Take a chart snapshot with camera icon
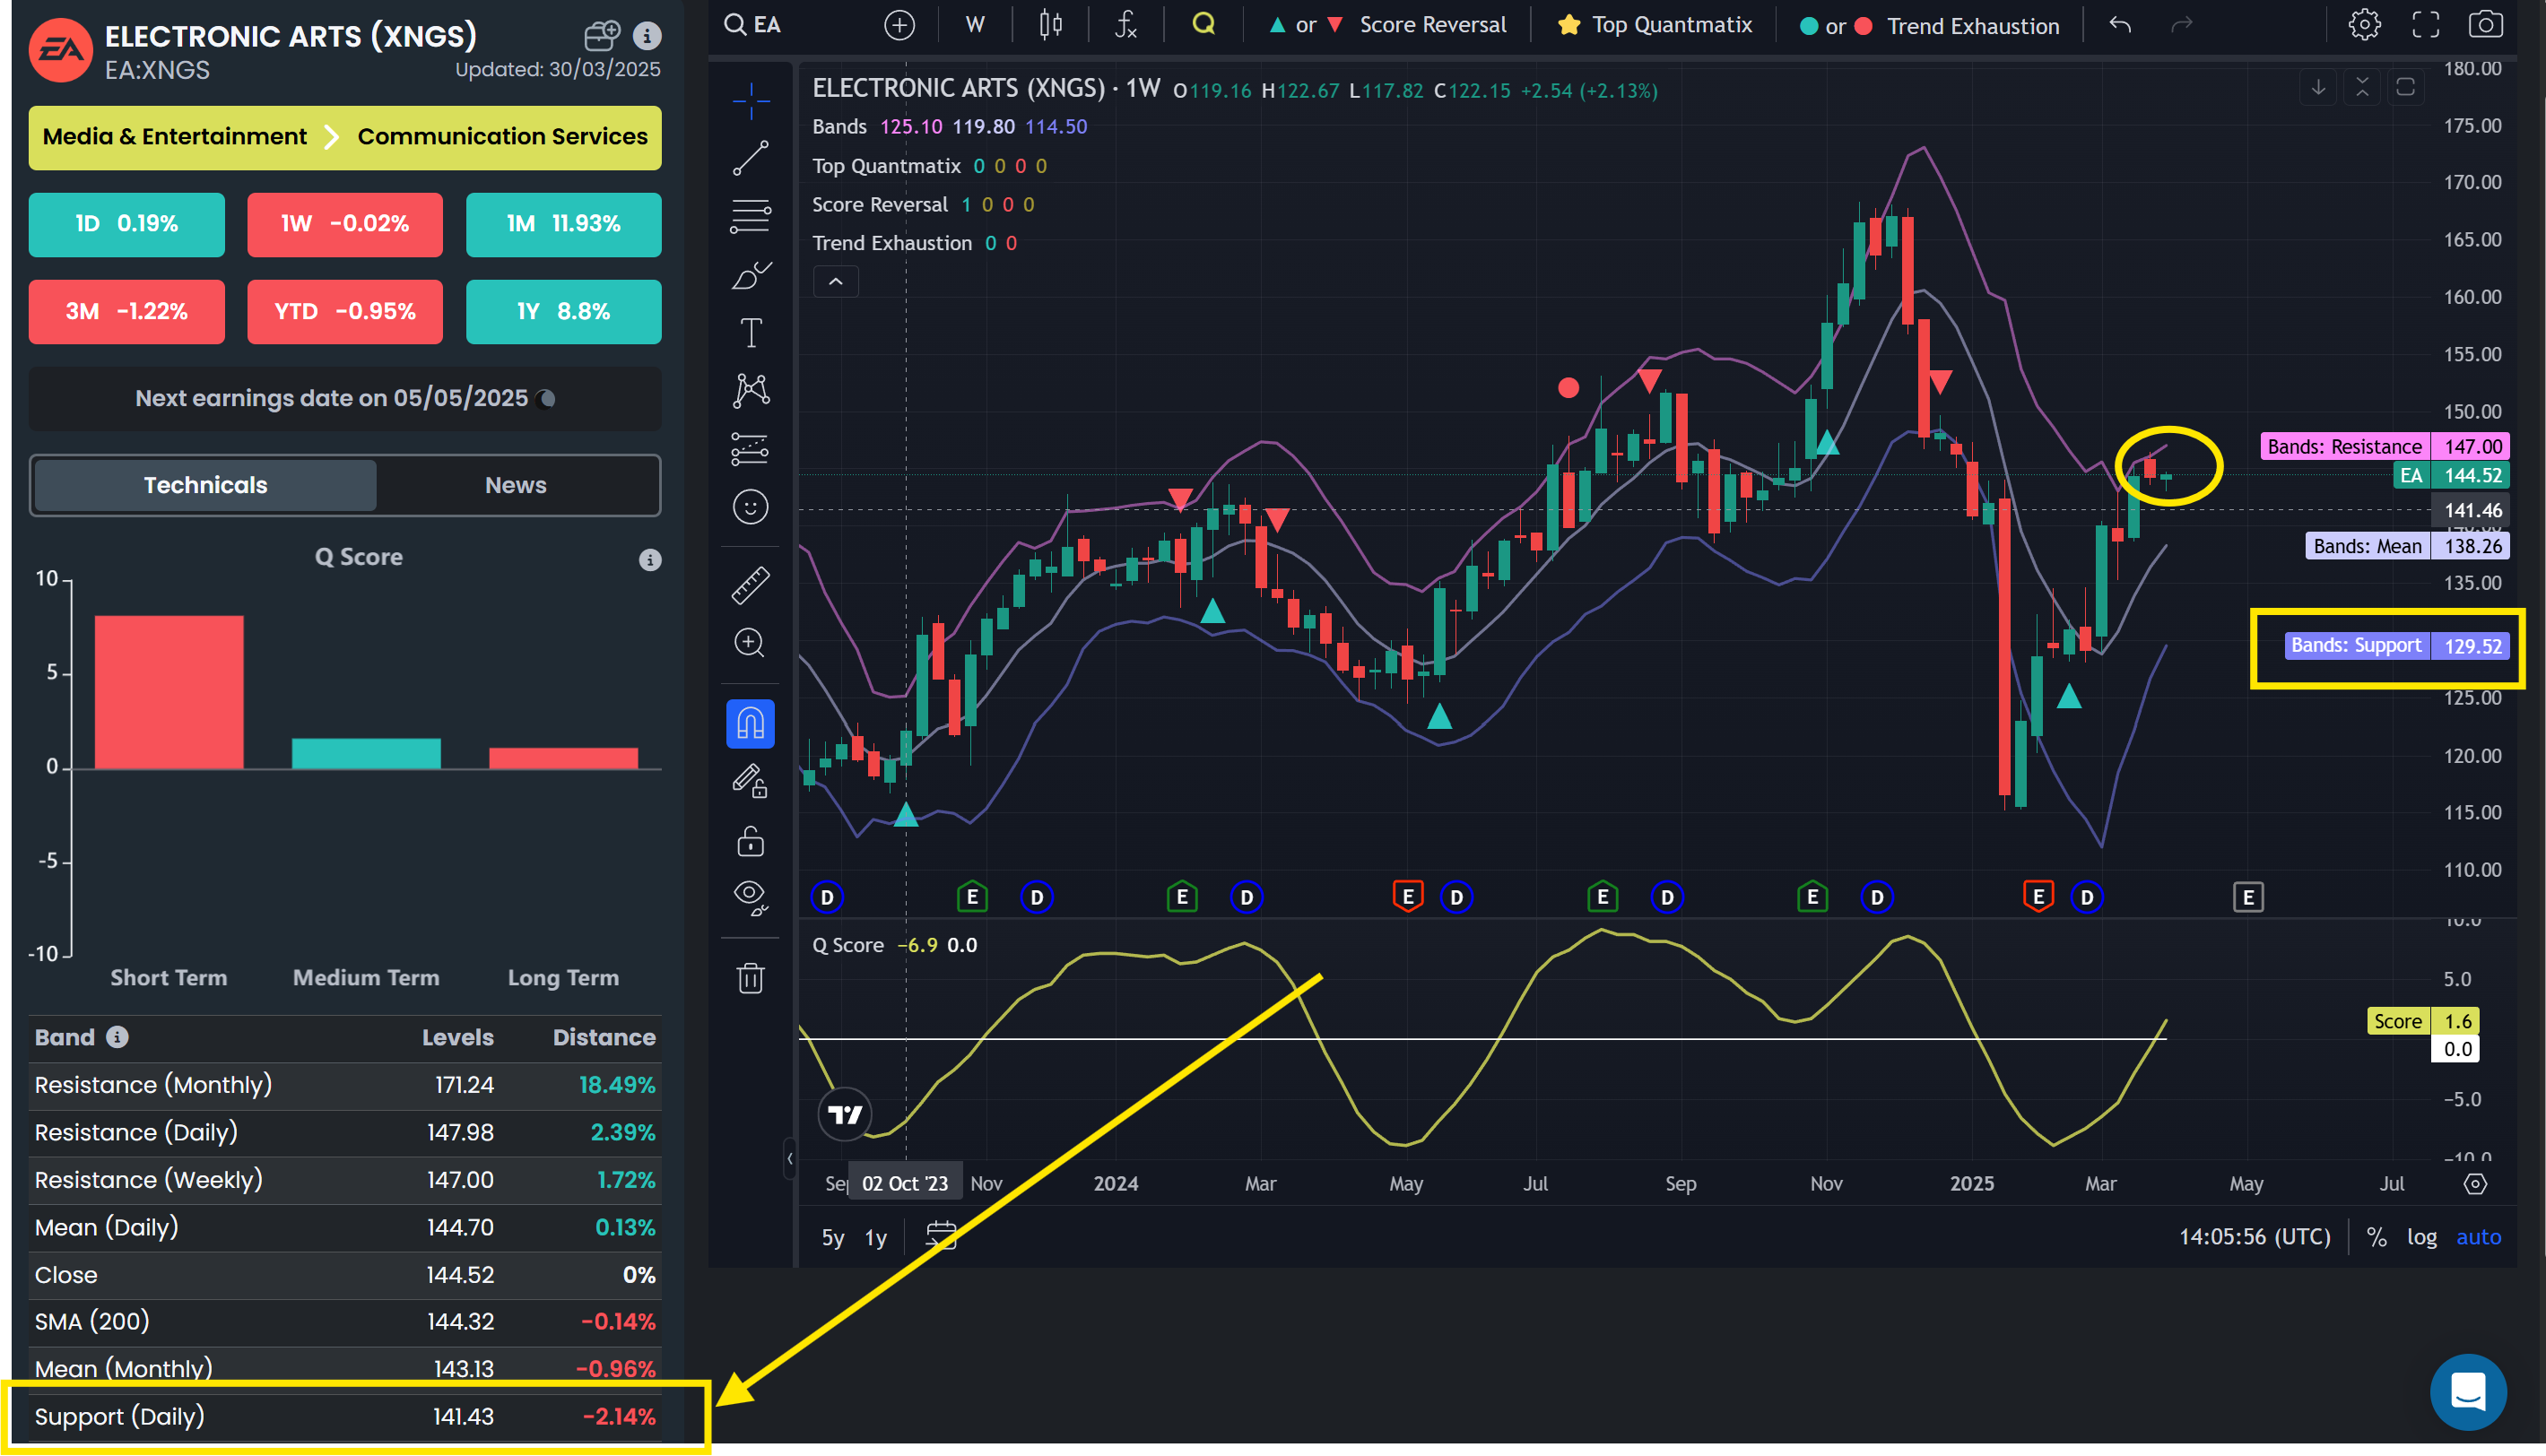 click(x=2485, y=25)
